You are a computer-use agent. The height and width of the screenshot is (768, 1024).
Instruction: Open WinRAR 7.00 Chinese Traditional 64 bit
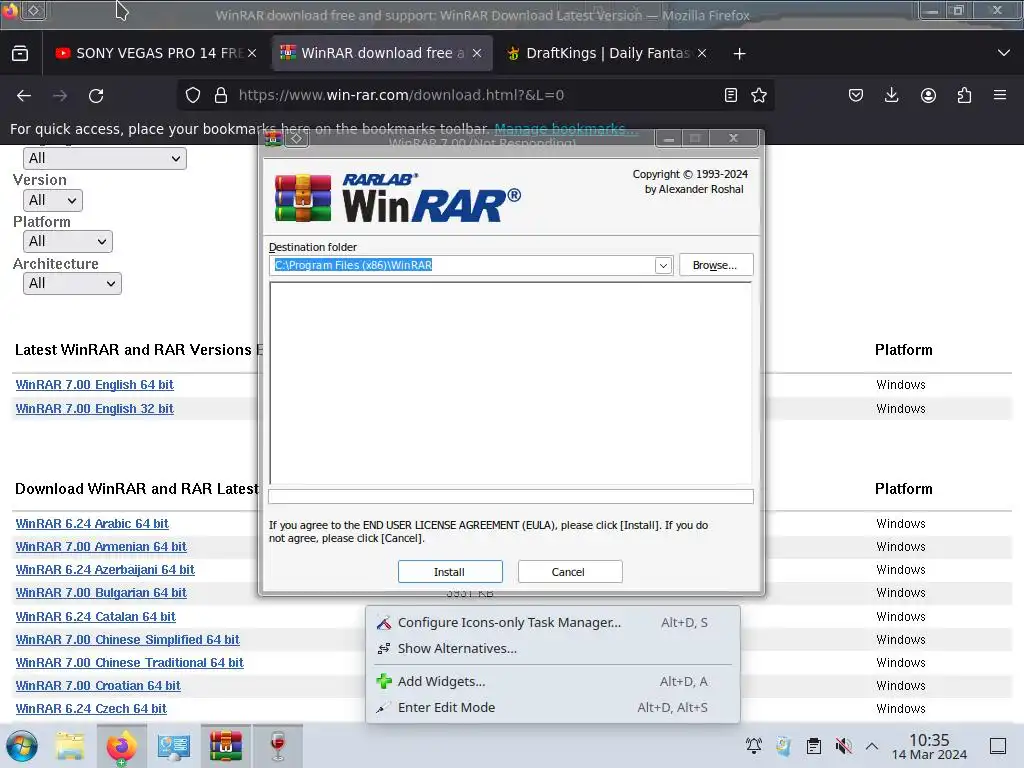click(x=129, y=663)
